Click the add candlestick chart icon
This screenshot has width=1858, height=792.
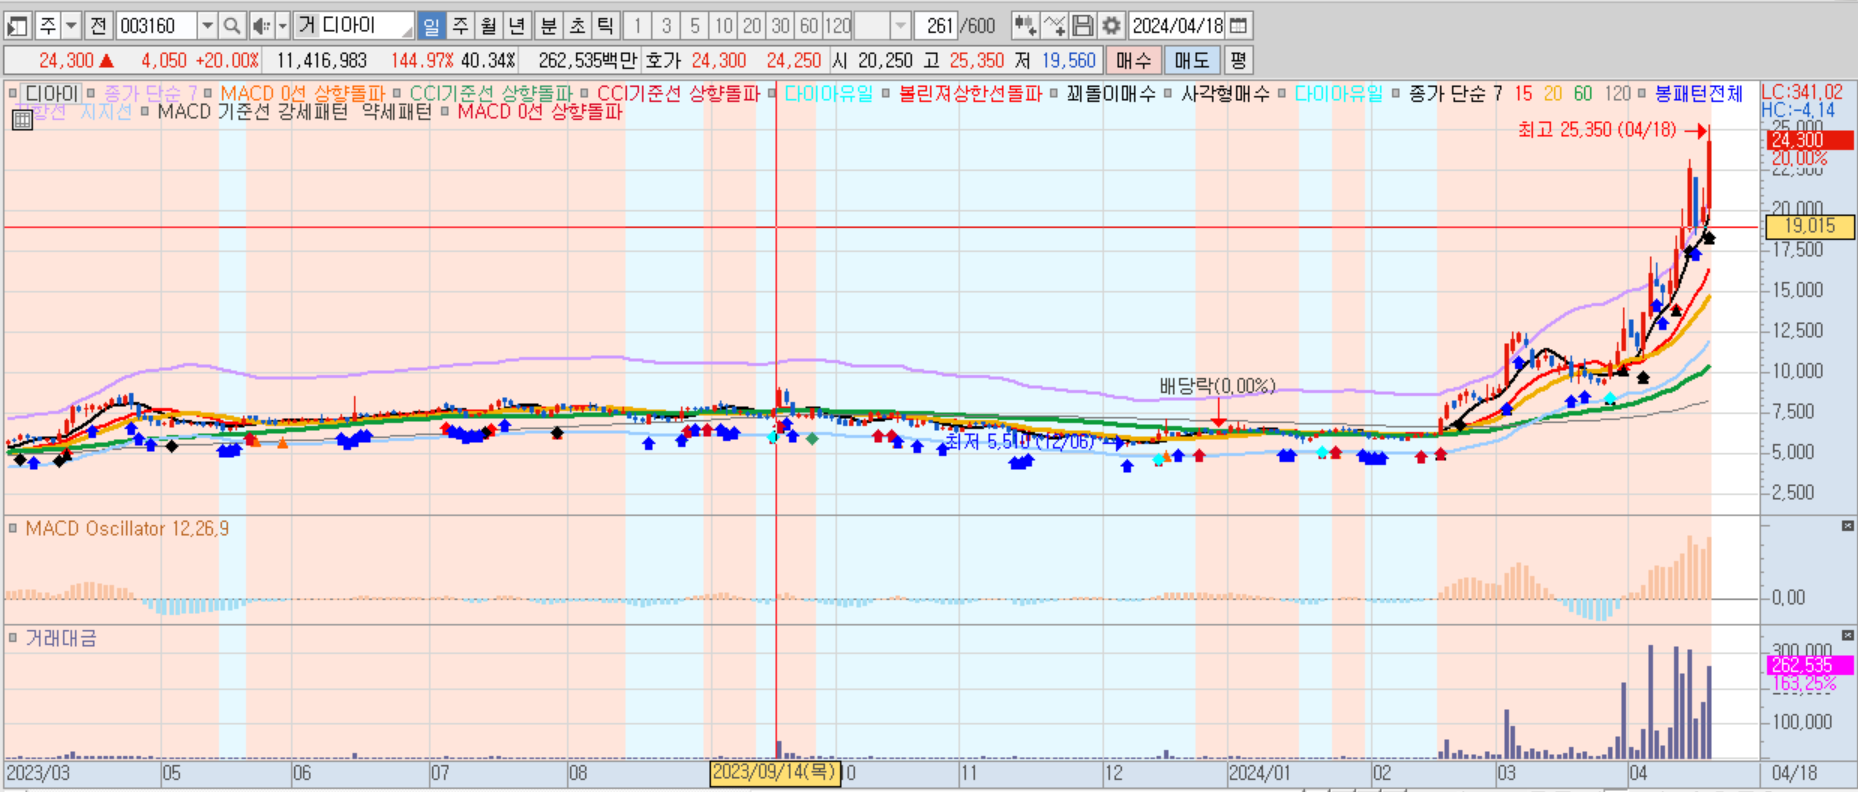pyautogui.click(x=1024, y=26)
